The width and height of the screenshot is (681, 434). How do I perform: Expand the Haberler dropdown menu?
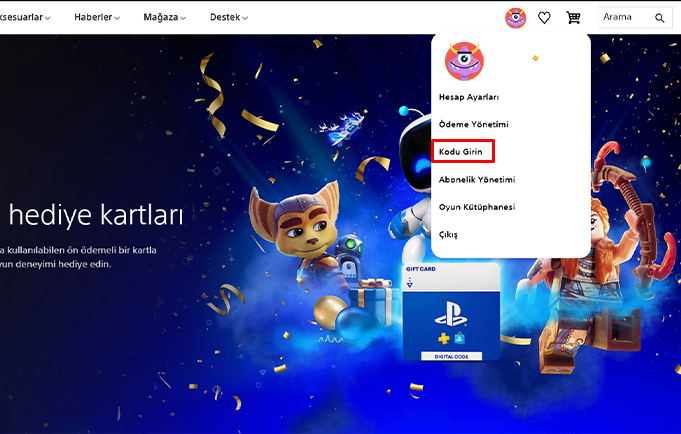[97, 17]
